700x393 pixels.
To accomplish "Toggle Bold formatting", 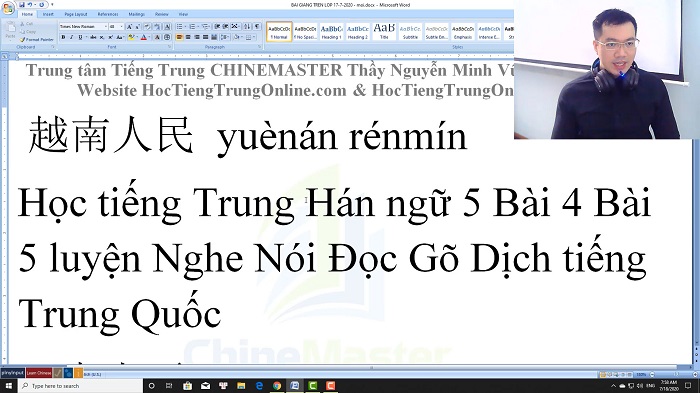I will point(63,38).
